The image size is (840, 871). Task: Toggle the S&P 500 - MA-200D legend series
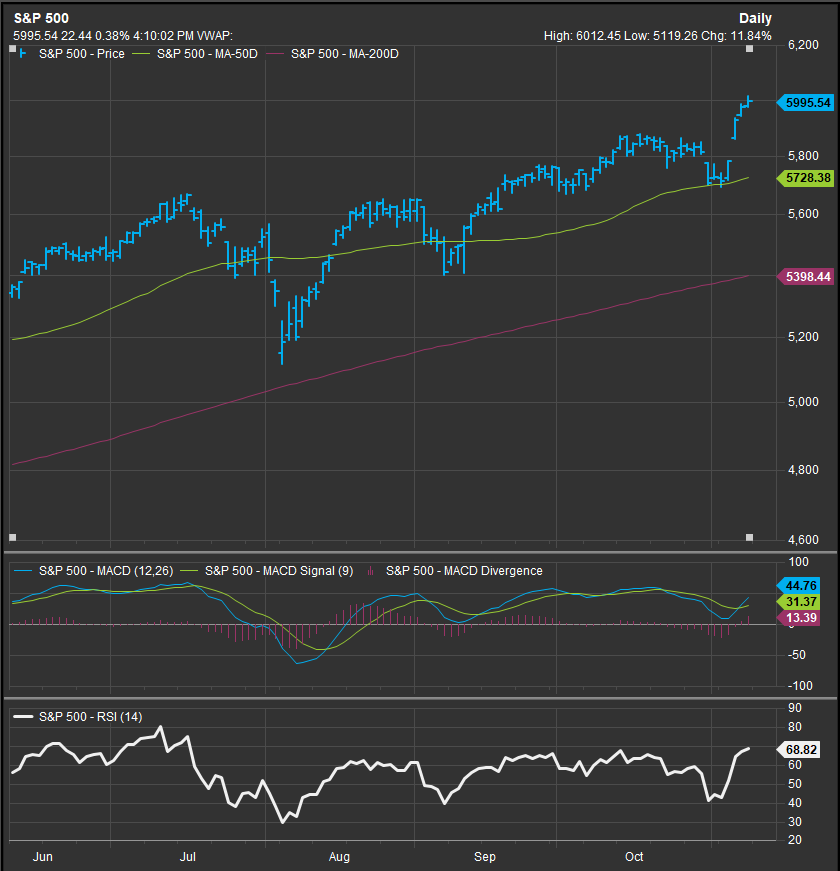click(344, 54)
